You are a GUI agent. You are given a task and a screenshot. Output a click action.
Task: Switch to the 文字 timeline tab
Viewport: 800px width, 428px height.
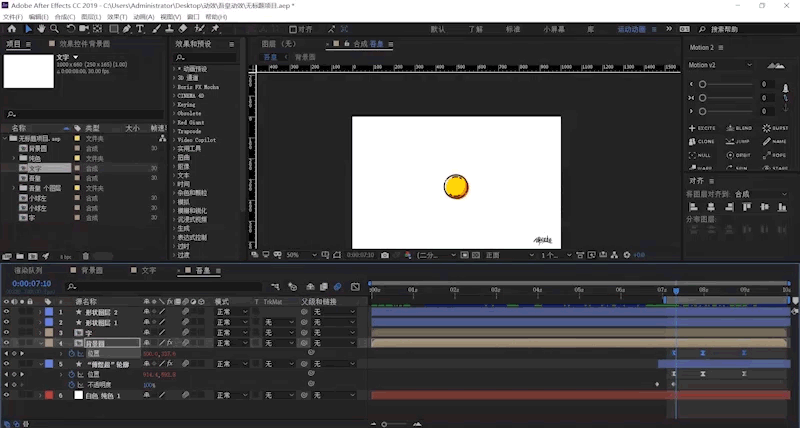pos(148,271)
